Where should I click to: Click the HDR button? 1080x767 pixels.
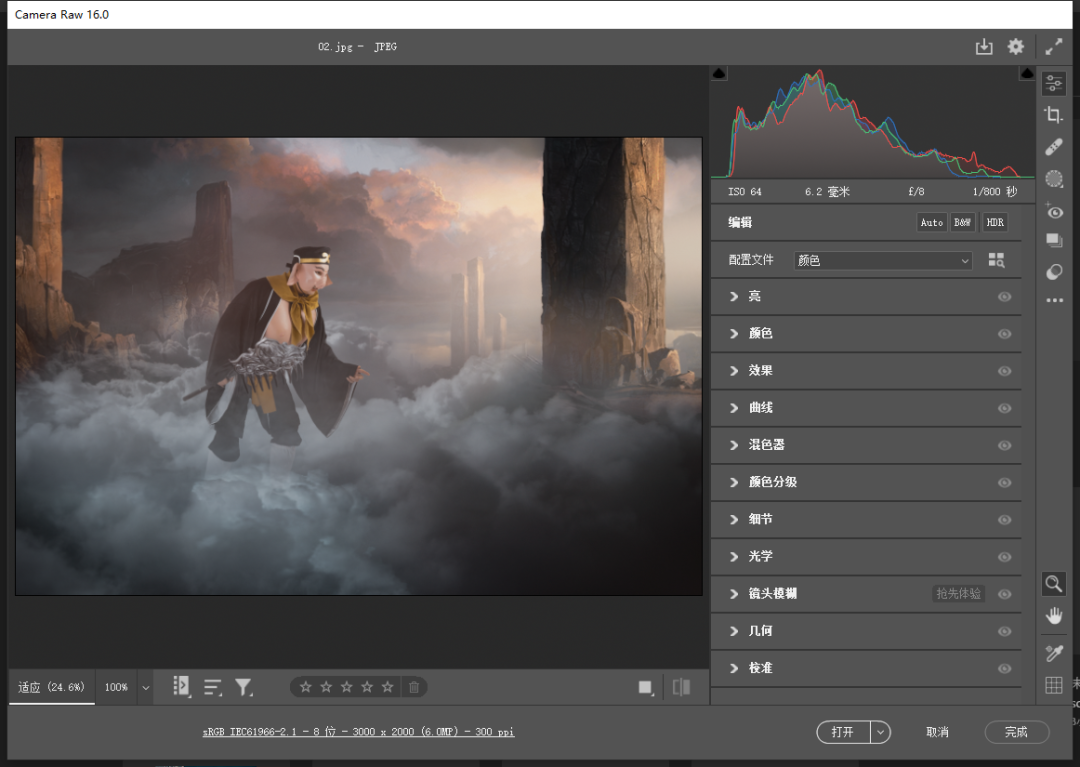[995, 222]
